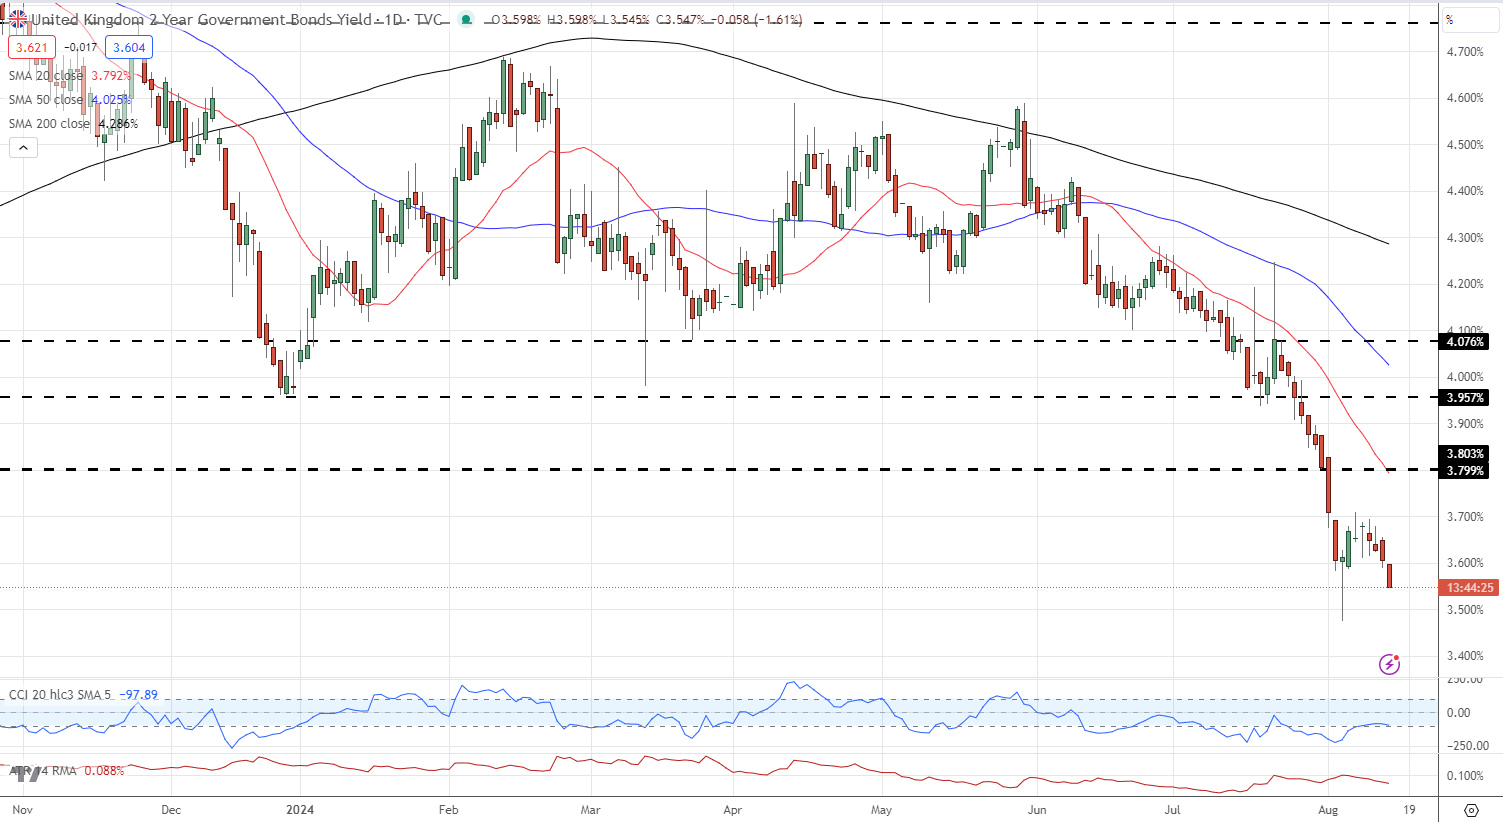Select the SMA 200 close indicator legend
1503x822 pixels.
49,124
